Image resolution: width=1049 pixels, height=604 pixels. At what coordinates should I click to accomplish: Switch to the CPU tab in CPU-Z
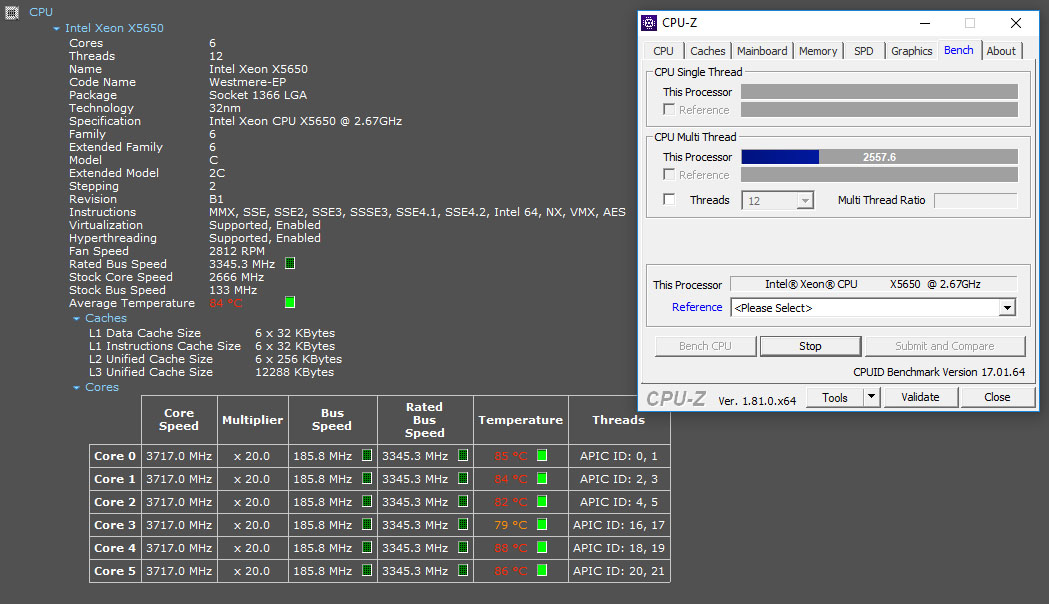click(x=664, y=51)
